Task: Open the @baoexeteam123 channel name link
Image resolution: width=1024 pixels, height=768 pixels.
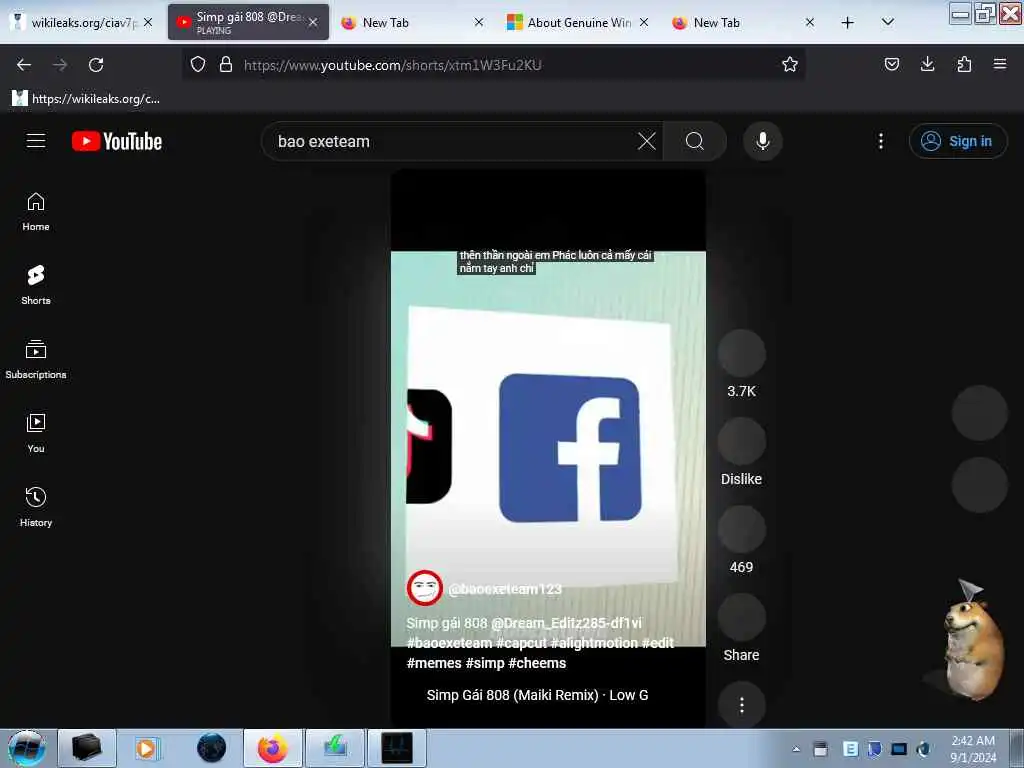Action: (x=505, y=588)
